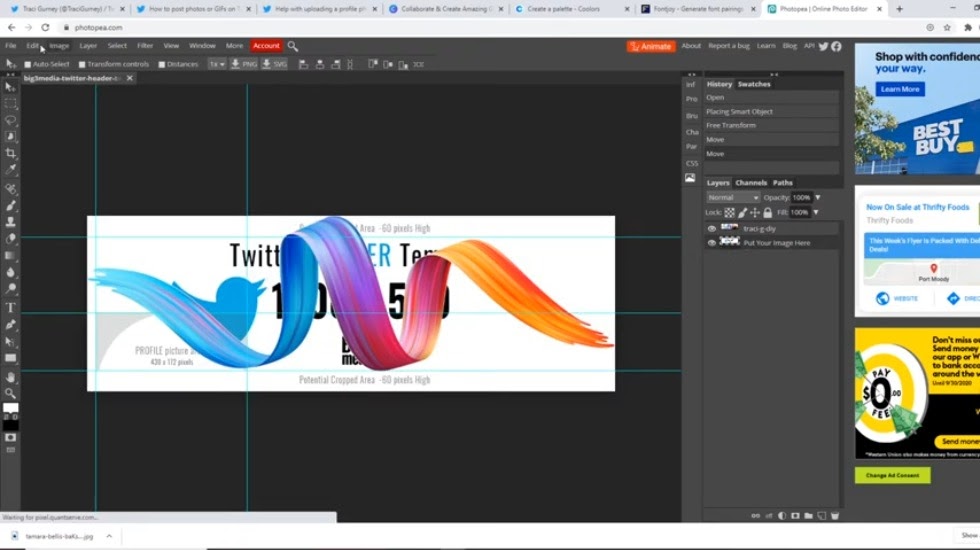The image size is (980, 550).
Task: Toggle lock position icon
Action: coord(755,212)
